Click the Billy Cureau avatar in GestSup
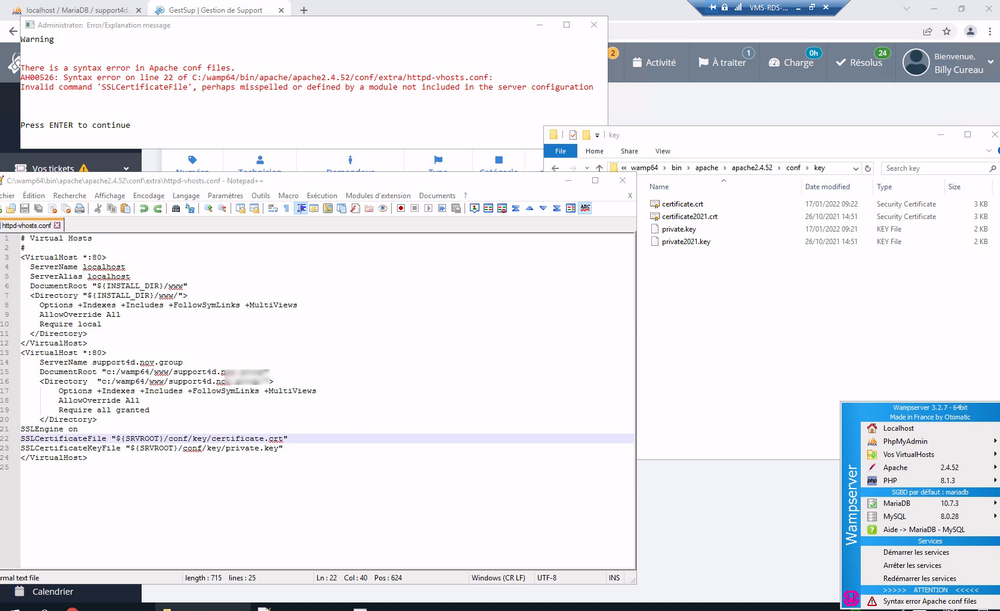This screenshot has height=611, width=1000. point(916,63)
